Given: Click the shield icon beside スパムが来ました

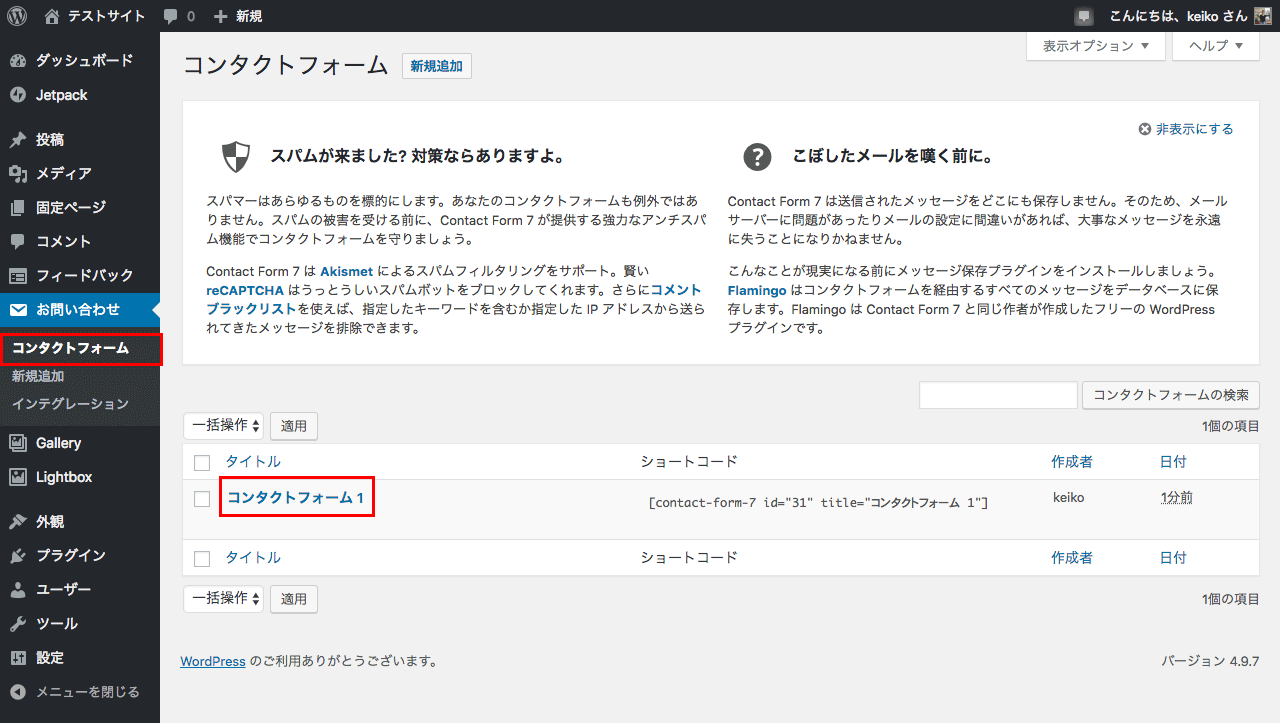Looking at the screenshot, I should point(236,157).
